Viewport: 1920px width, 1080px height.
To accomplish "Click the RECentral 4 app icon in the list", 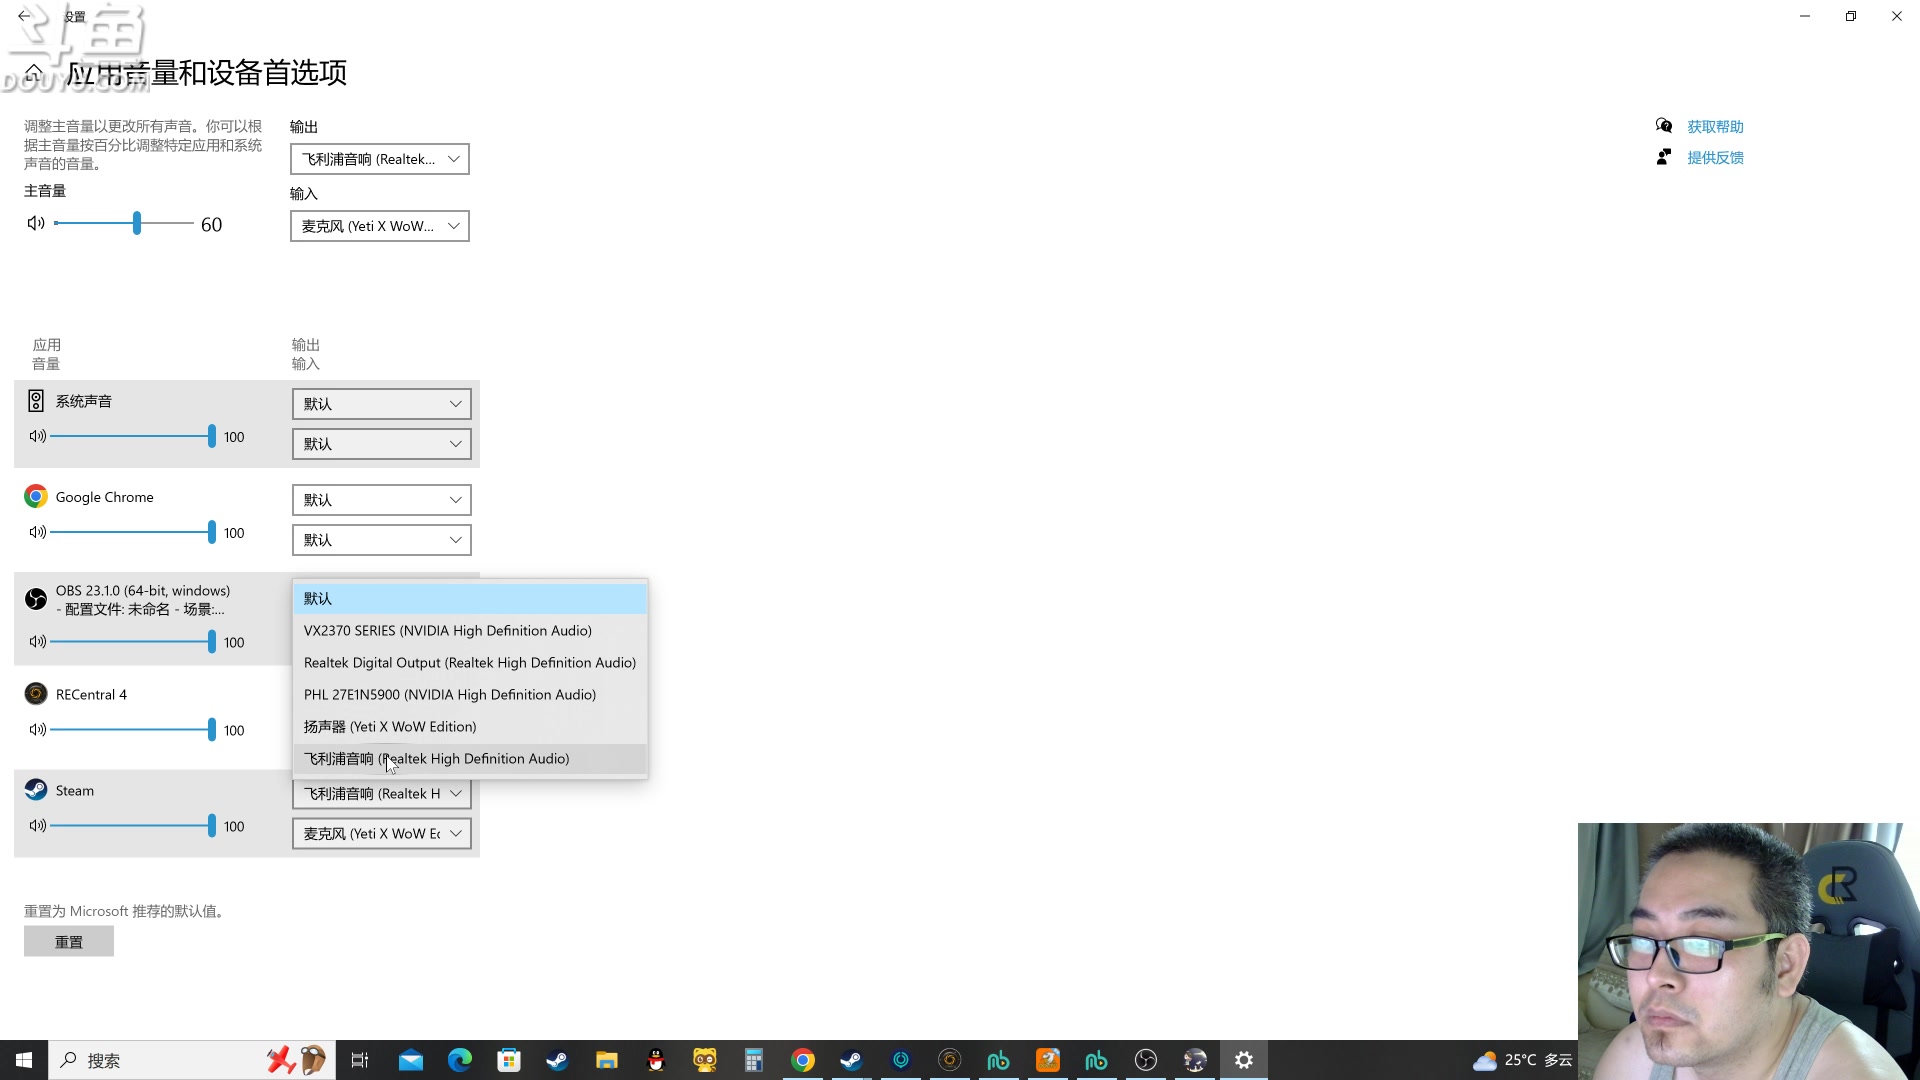I will coord(36,694).
